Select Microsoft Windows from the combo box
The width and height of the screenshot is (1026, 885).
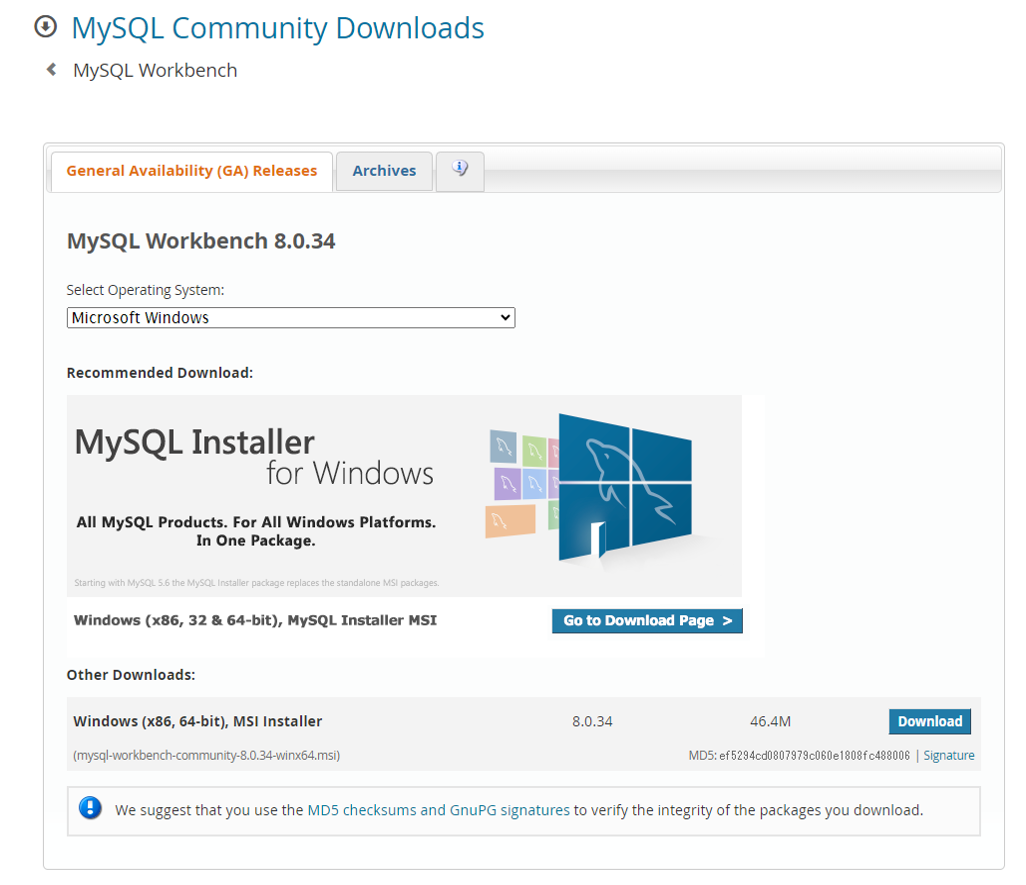tap(290, 317)
